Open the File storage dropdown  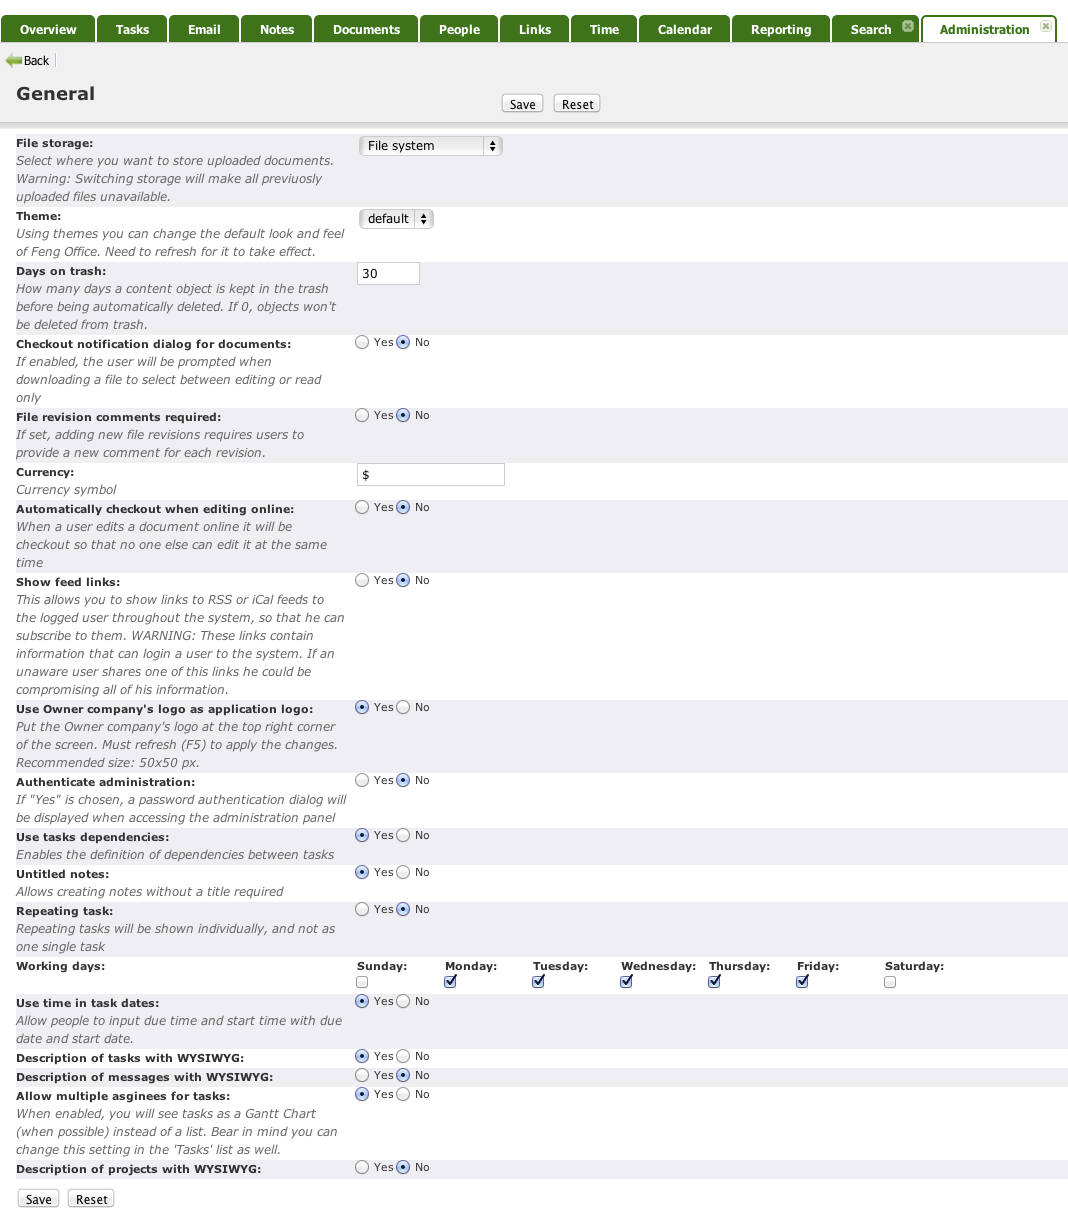click(x=430, y=146)
